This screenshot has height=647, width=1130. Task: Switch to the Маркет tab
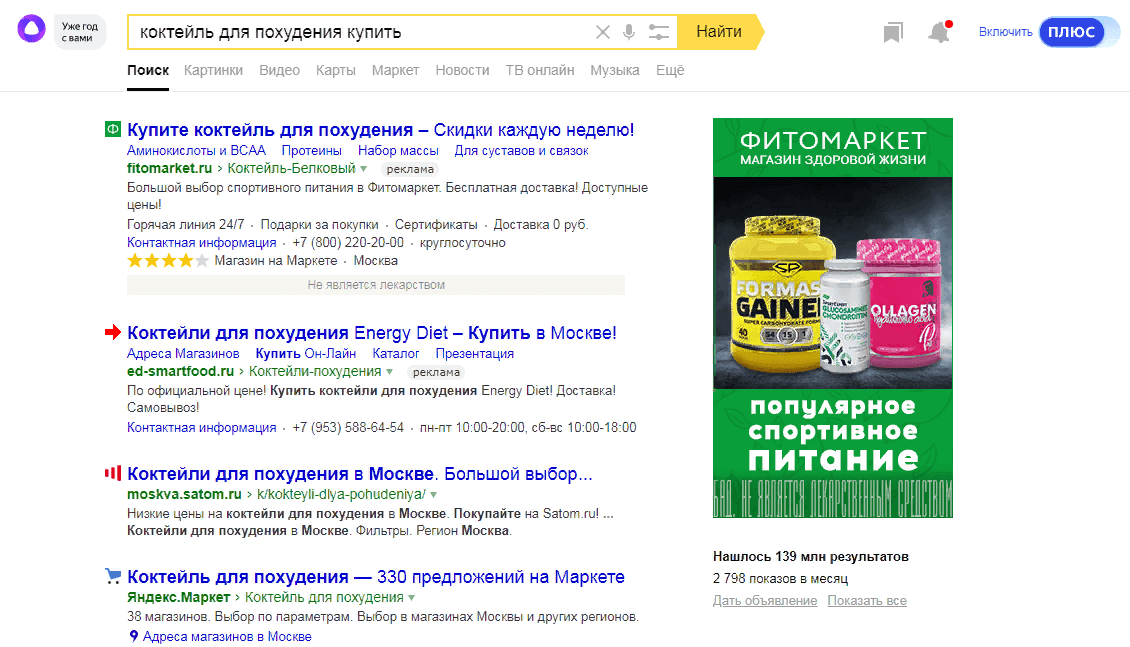395,70
